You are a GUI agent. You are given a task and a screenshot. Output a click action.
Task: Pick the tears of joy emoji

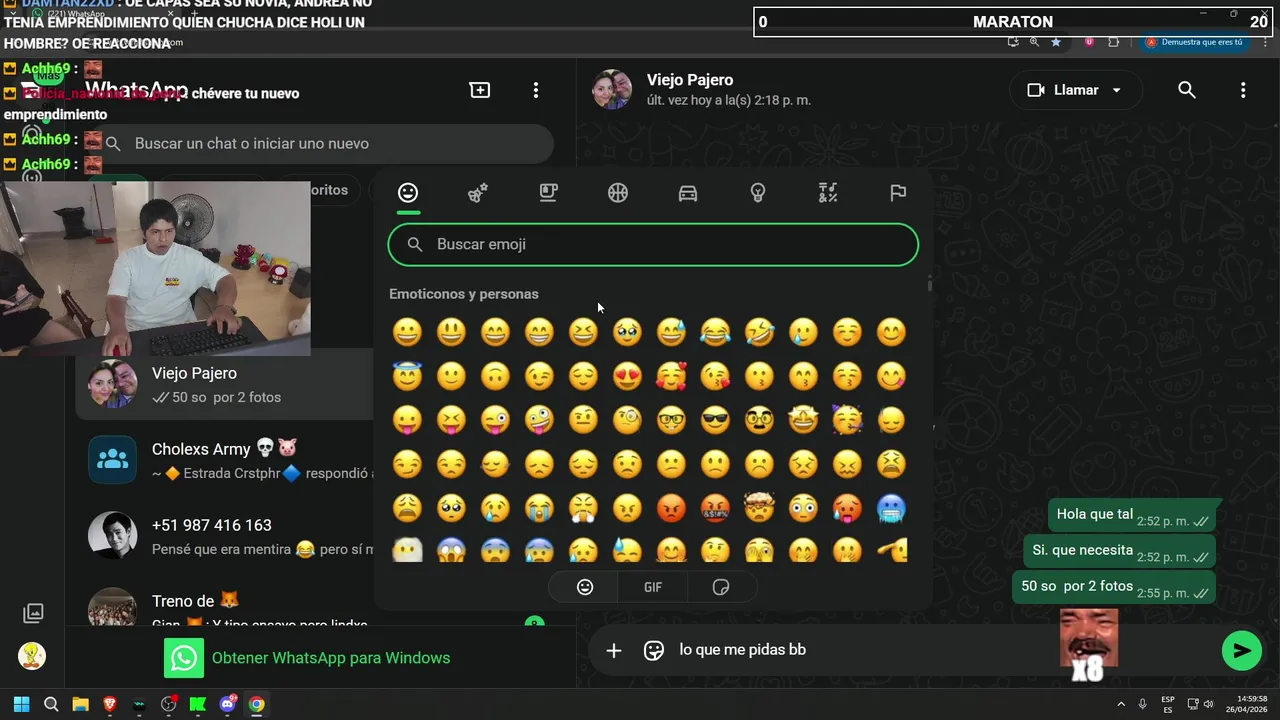(715, 332)
